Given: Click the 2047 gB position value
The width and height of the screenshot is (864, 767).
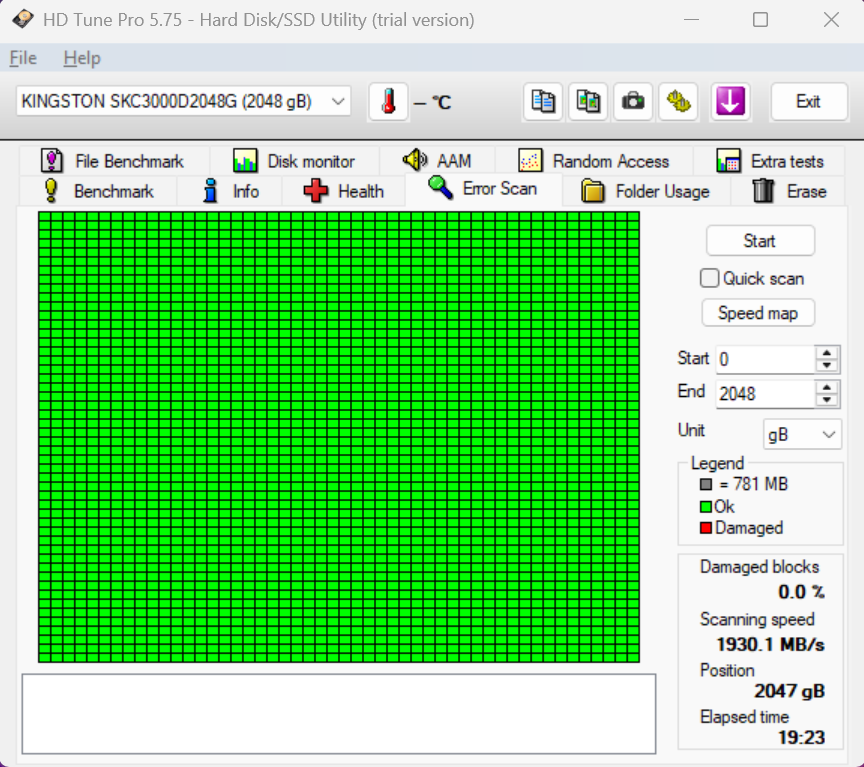Looking at the screenshot, I should (789, 690).
